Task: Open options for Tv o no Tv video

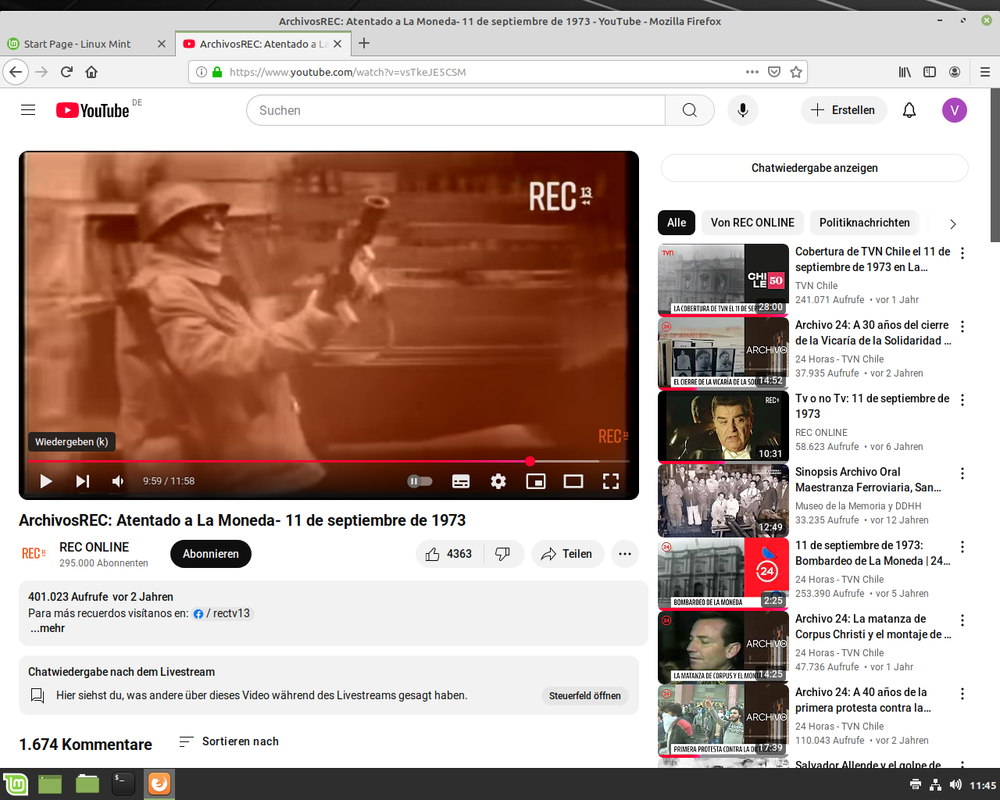Action: tap(962, 400)
